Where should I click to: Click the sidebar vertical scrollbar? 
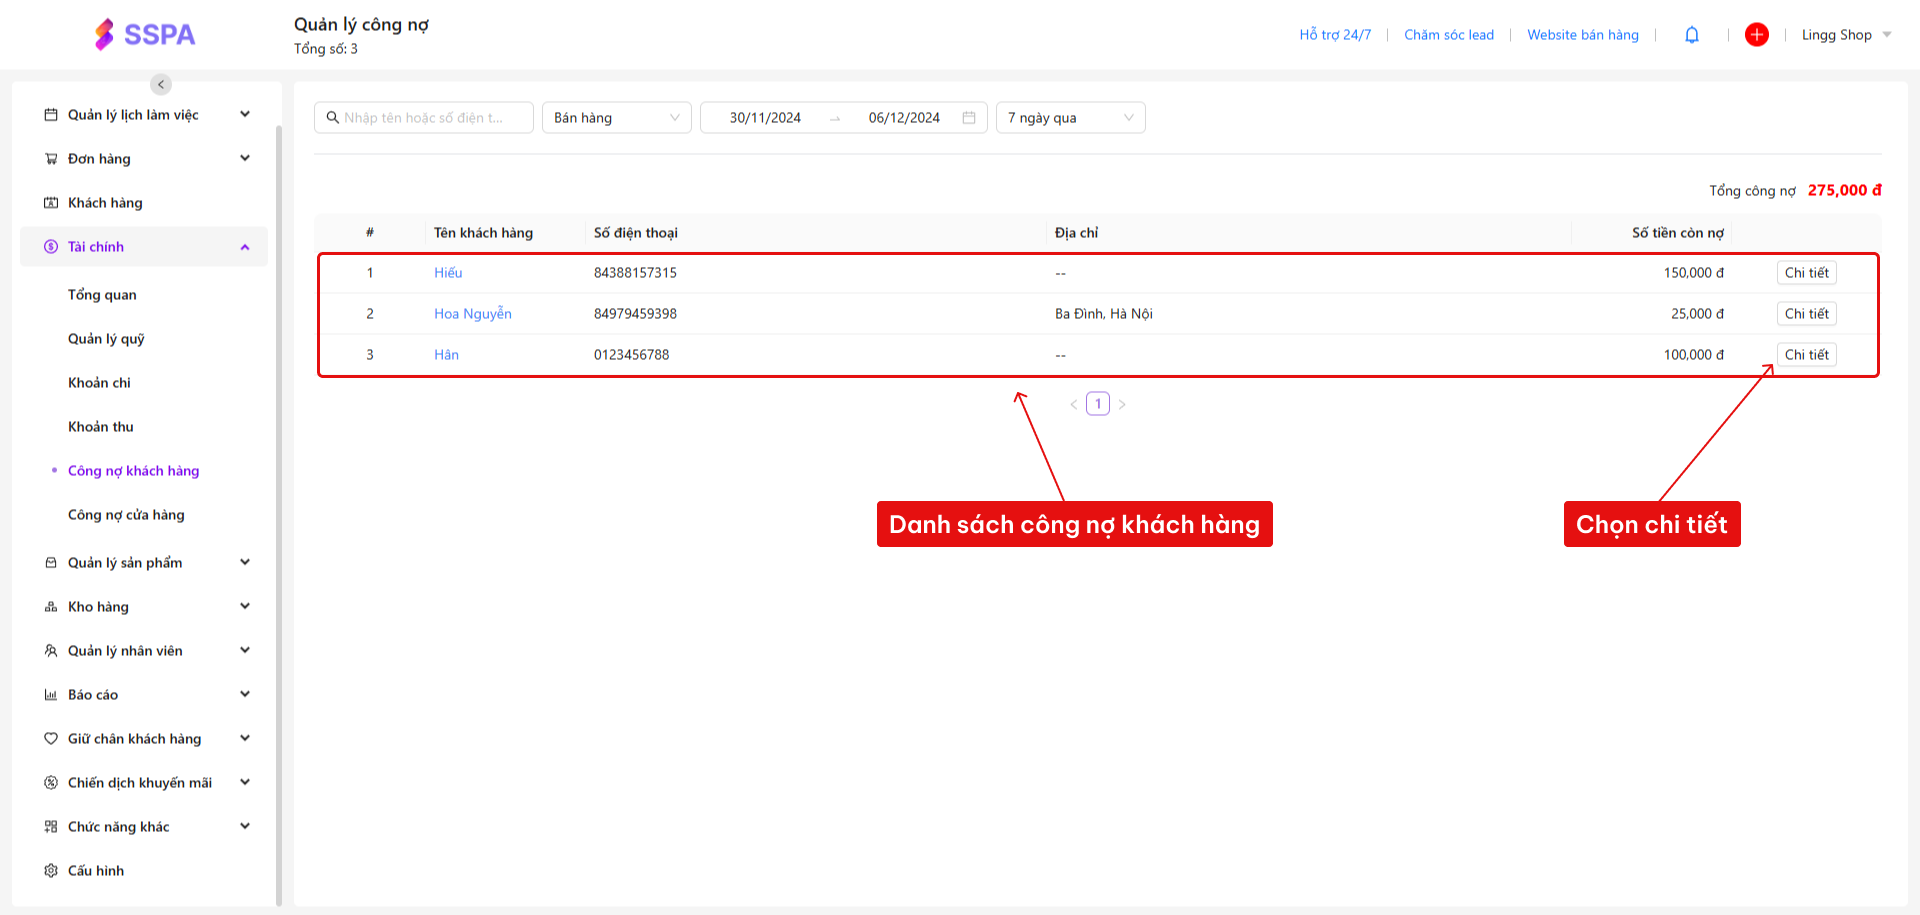(279, 515)
